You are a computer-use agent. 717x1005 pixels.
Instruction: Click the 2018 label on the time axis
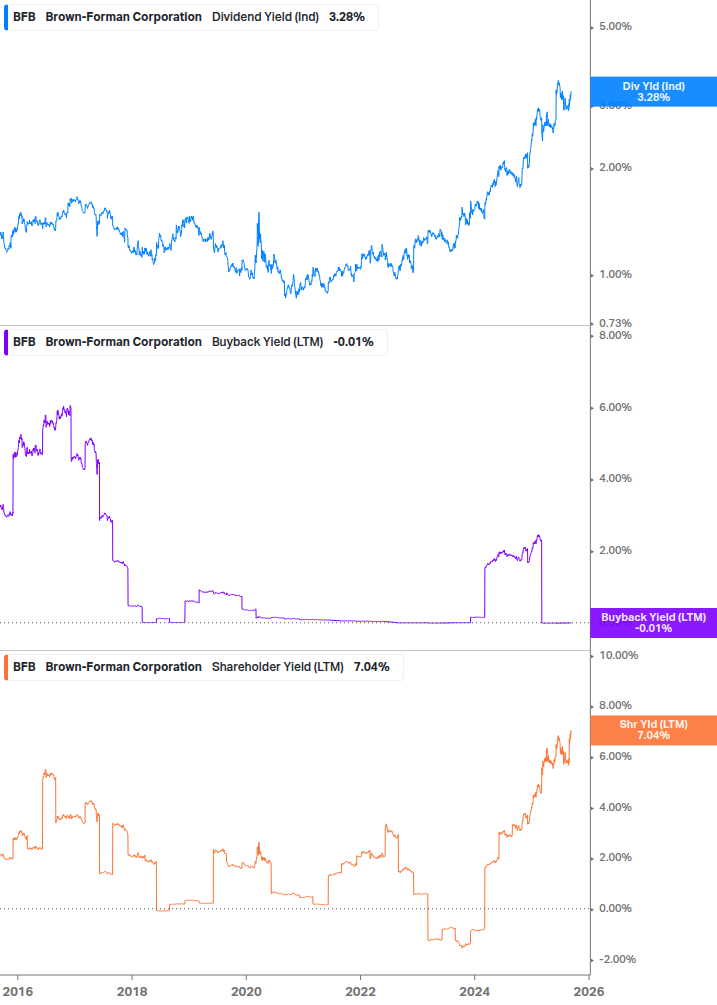(x=132, y=992)
